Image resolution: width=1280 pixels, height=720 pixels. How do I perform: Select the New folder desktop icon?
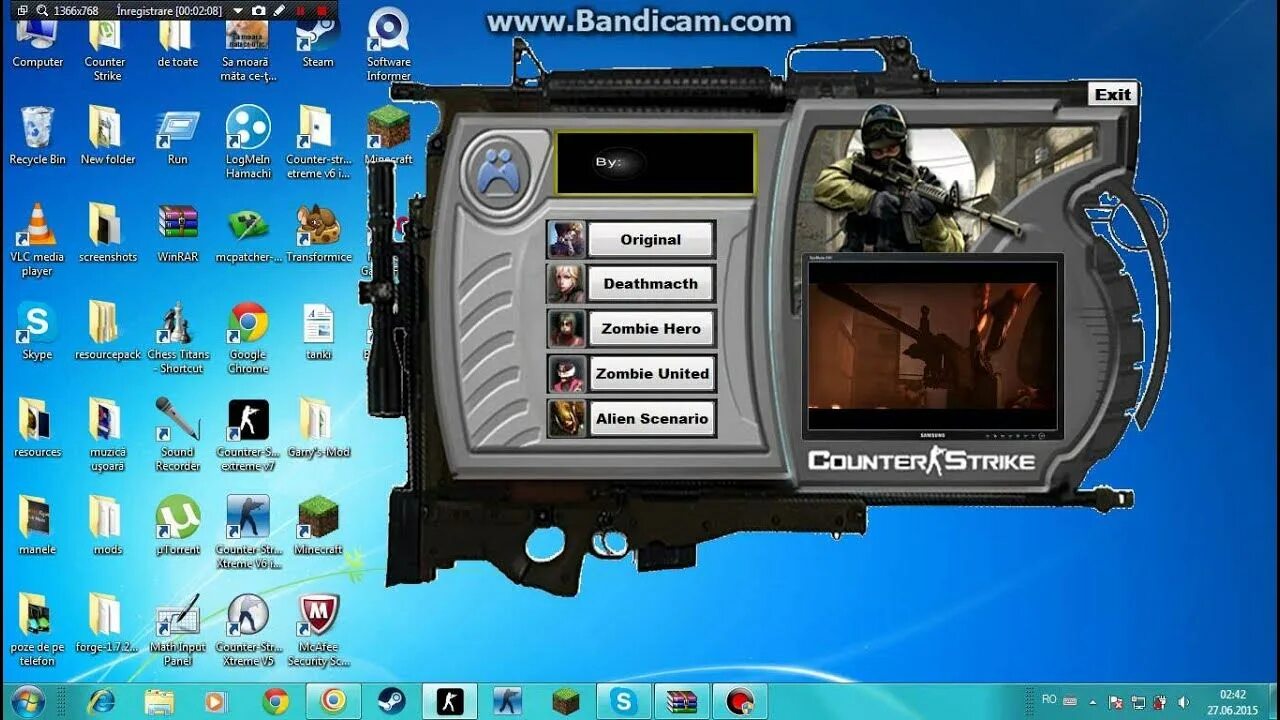(x=107, y=136)
